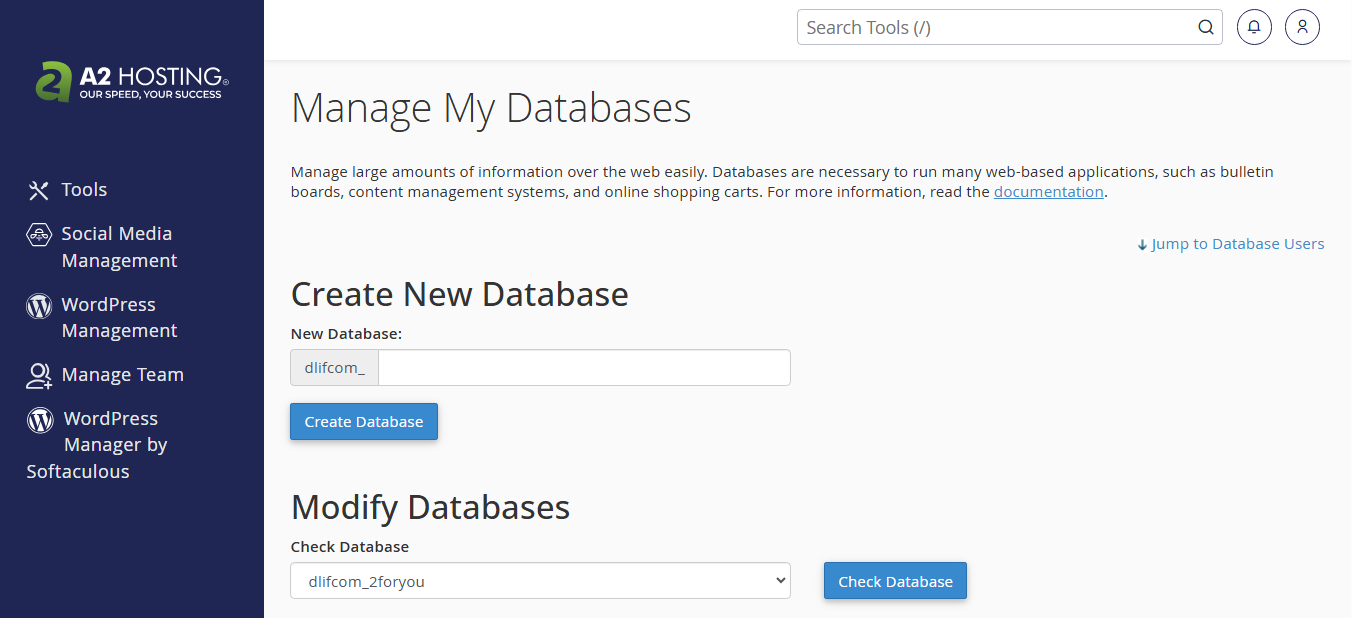The image size is (1352, 618).
Task: Click the search magnifier icon
Action: [x=1205, y=27]
